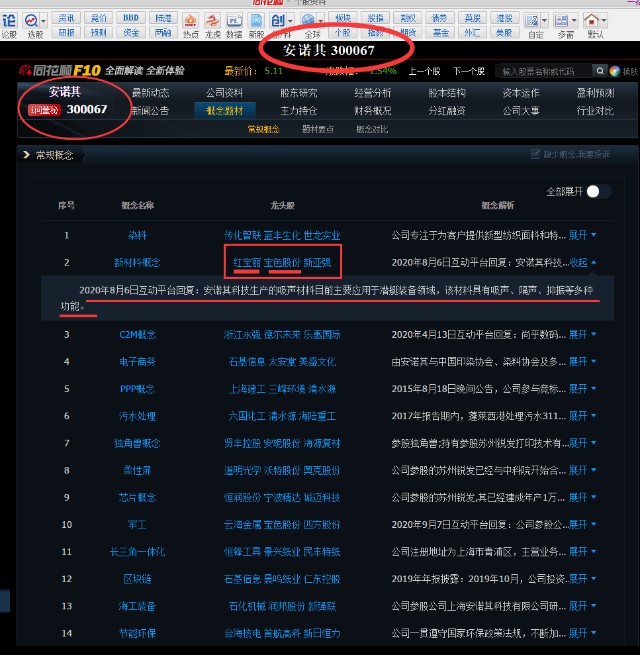The image size is (640, 655).
Task: Switch to the 题材要点 sub-tab
Action: [x=318, y=129]
